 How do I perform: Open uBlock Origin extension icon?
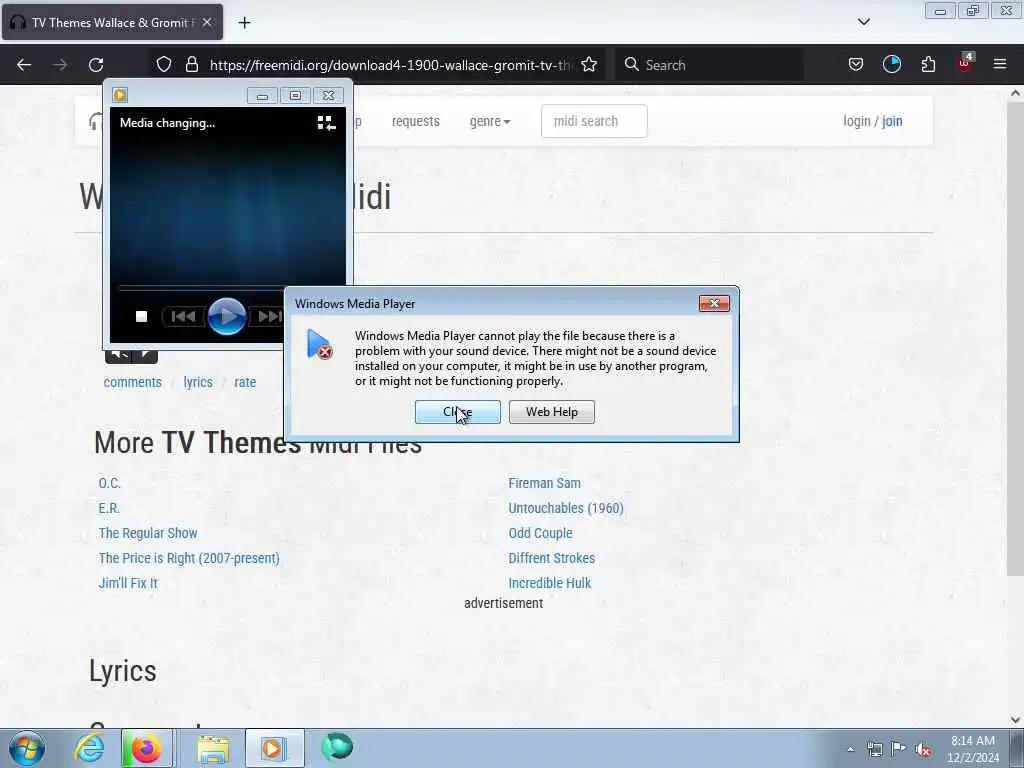pos(965,63)
